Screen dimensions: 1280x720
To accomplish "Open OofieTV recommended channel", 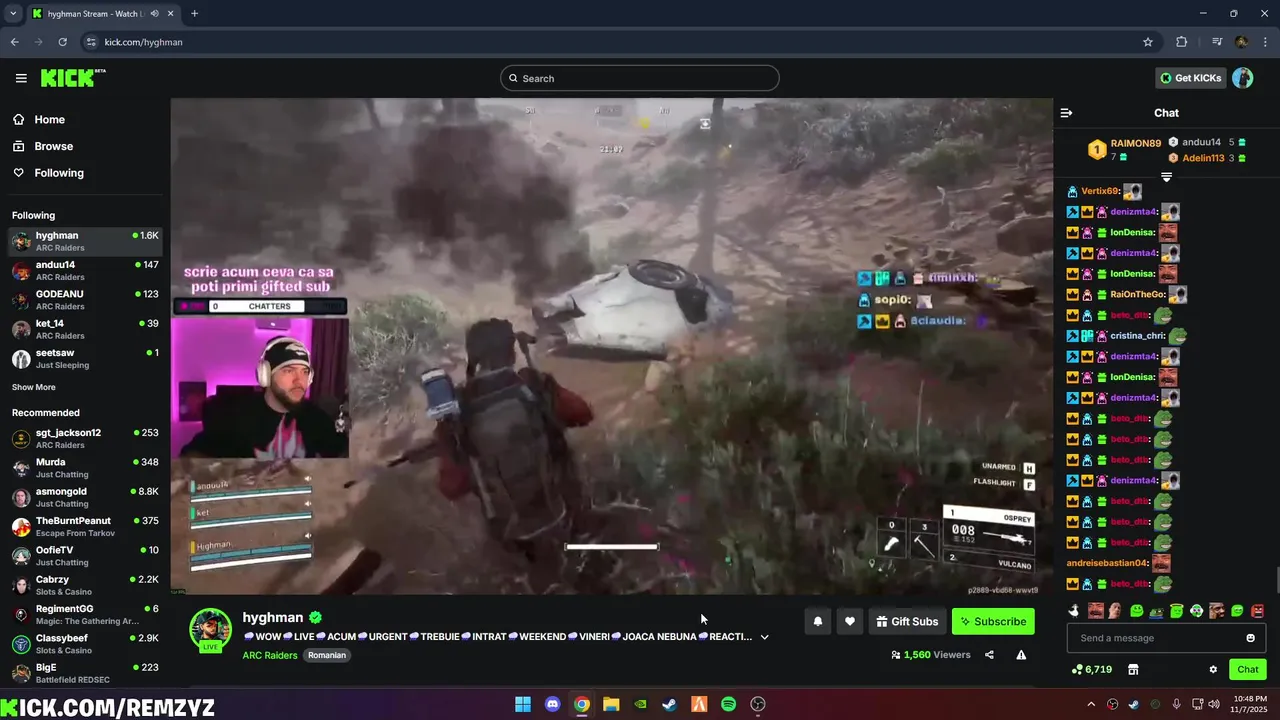I will click(x=85, y=556).
